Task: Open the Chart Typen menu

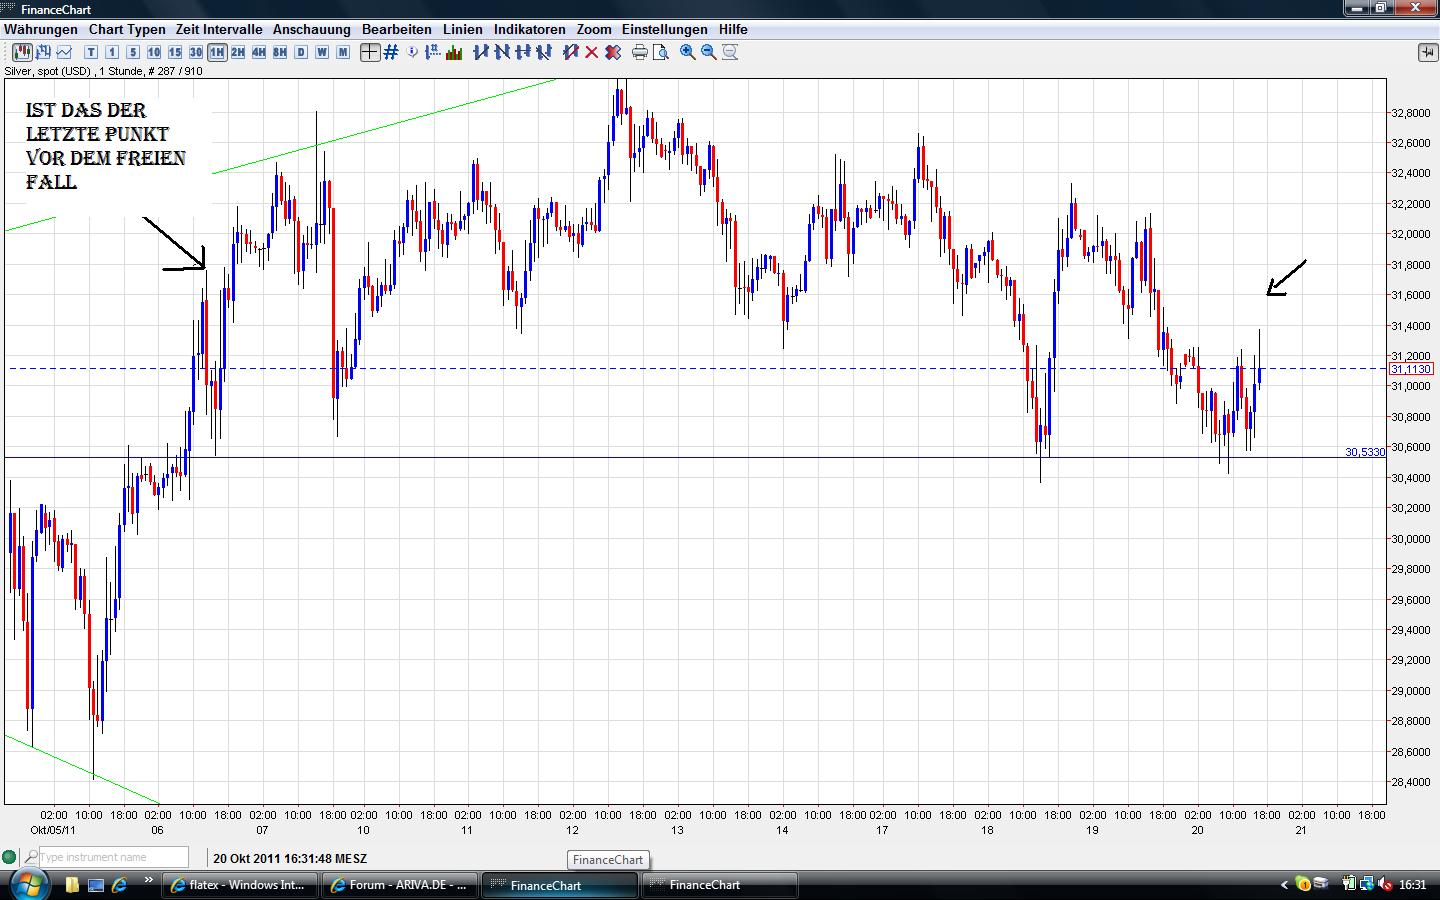Action: click(127, 29)
